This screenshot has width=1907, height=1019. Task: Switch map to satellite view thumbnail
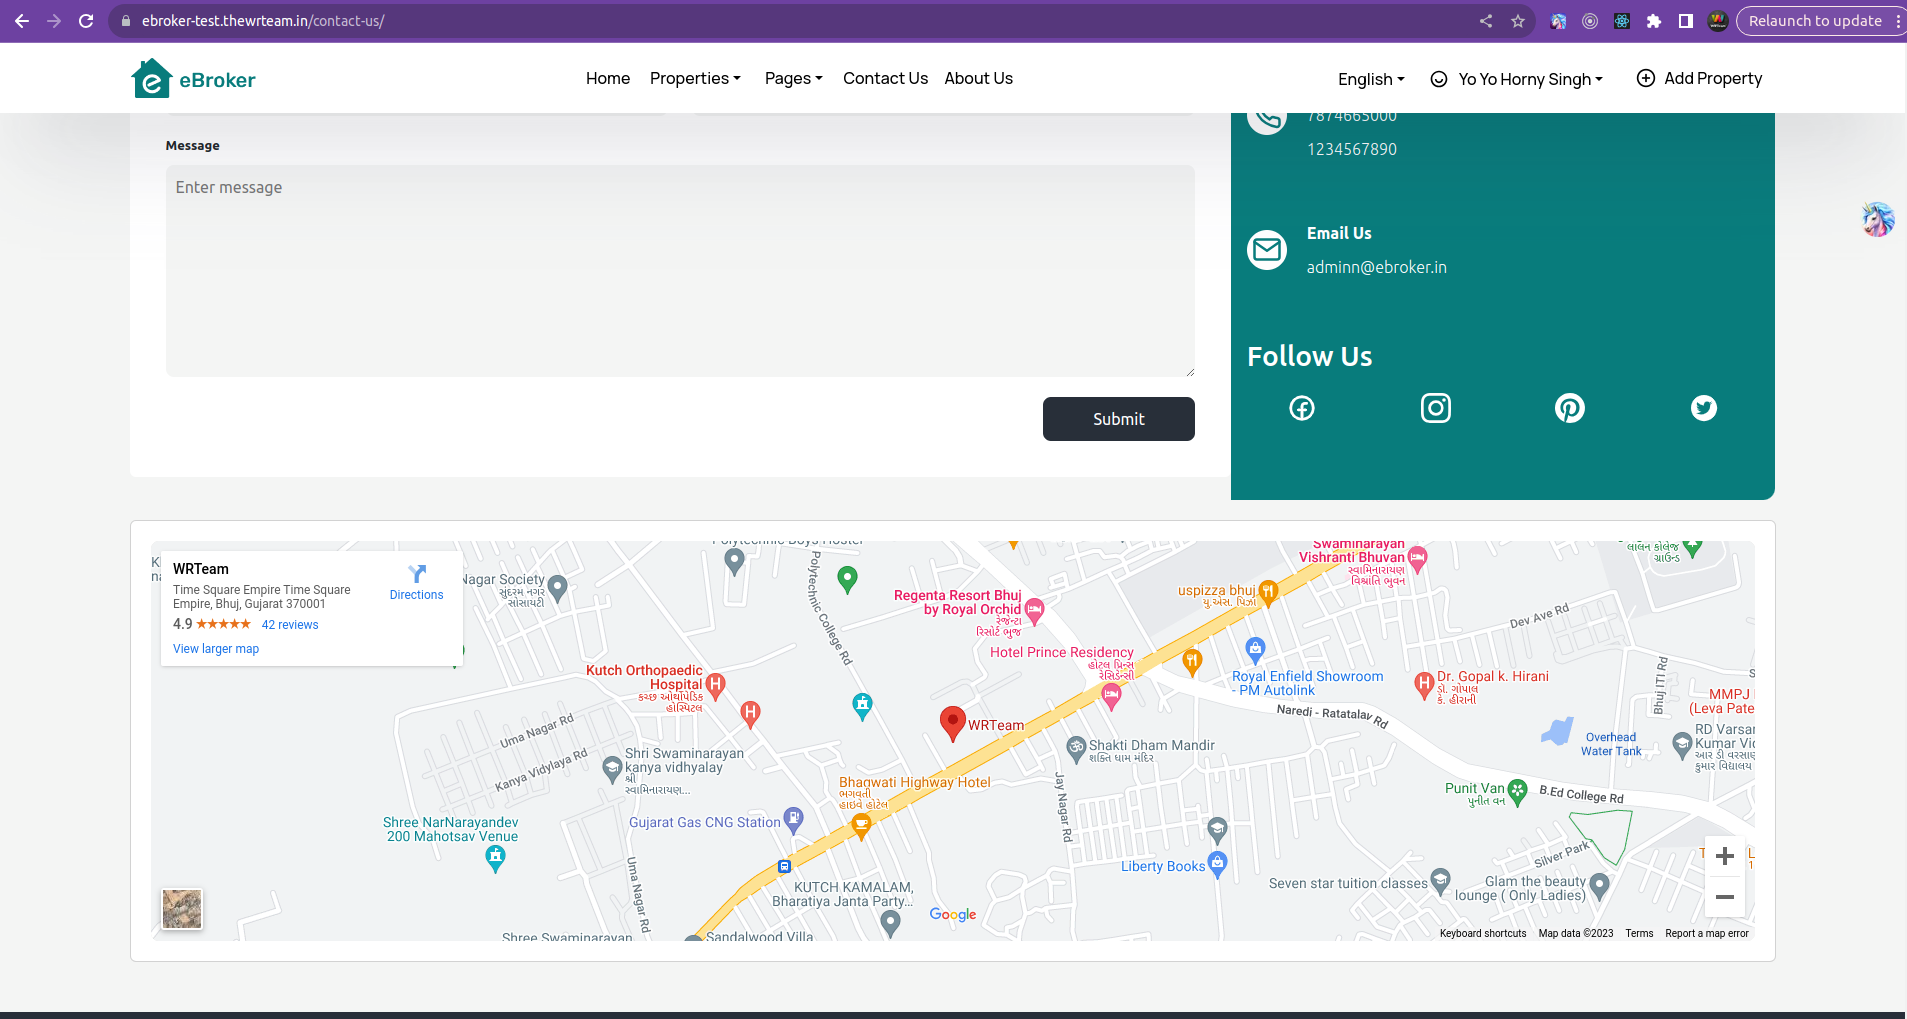coord(182,909)
